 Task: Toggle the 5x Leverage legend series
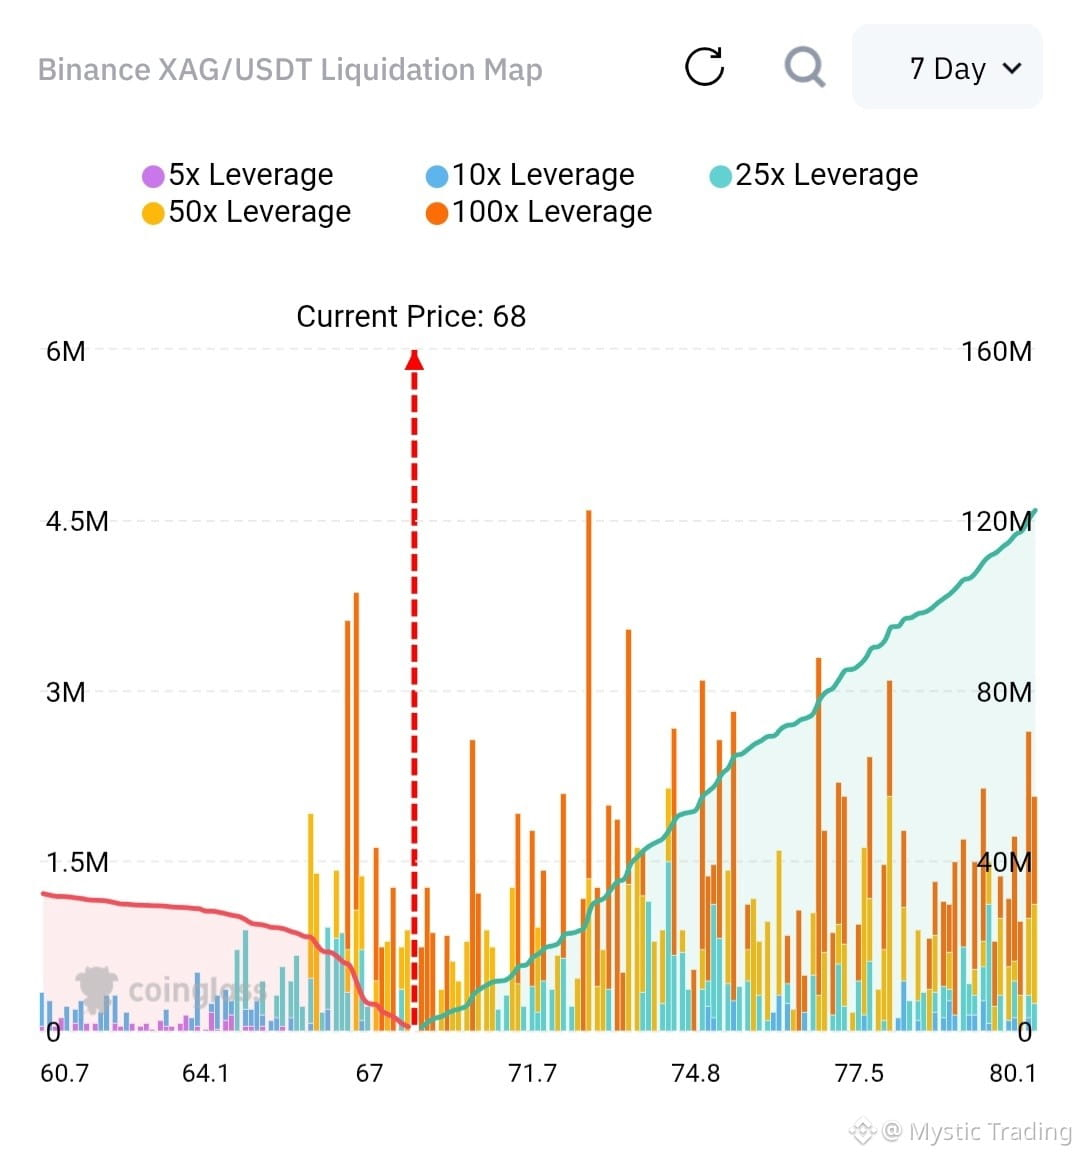[238, 175]
